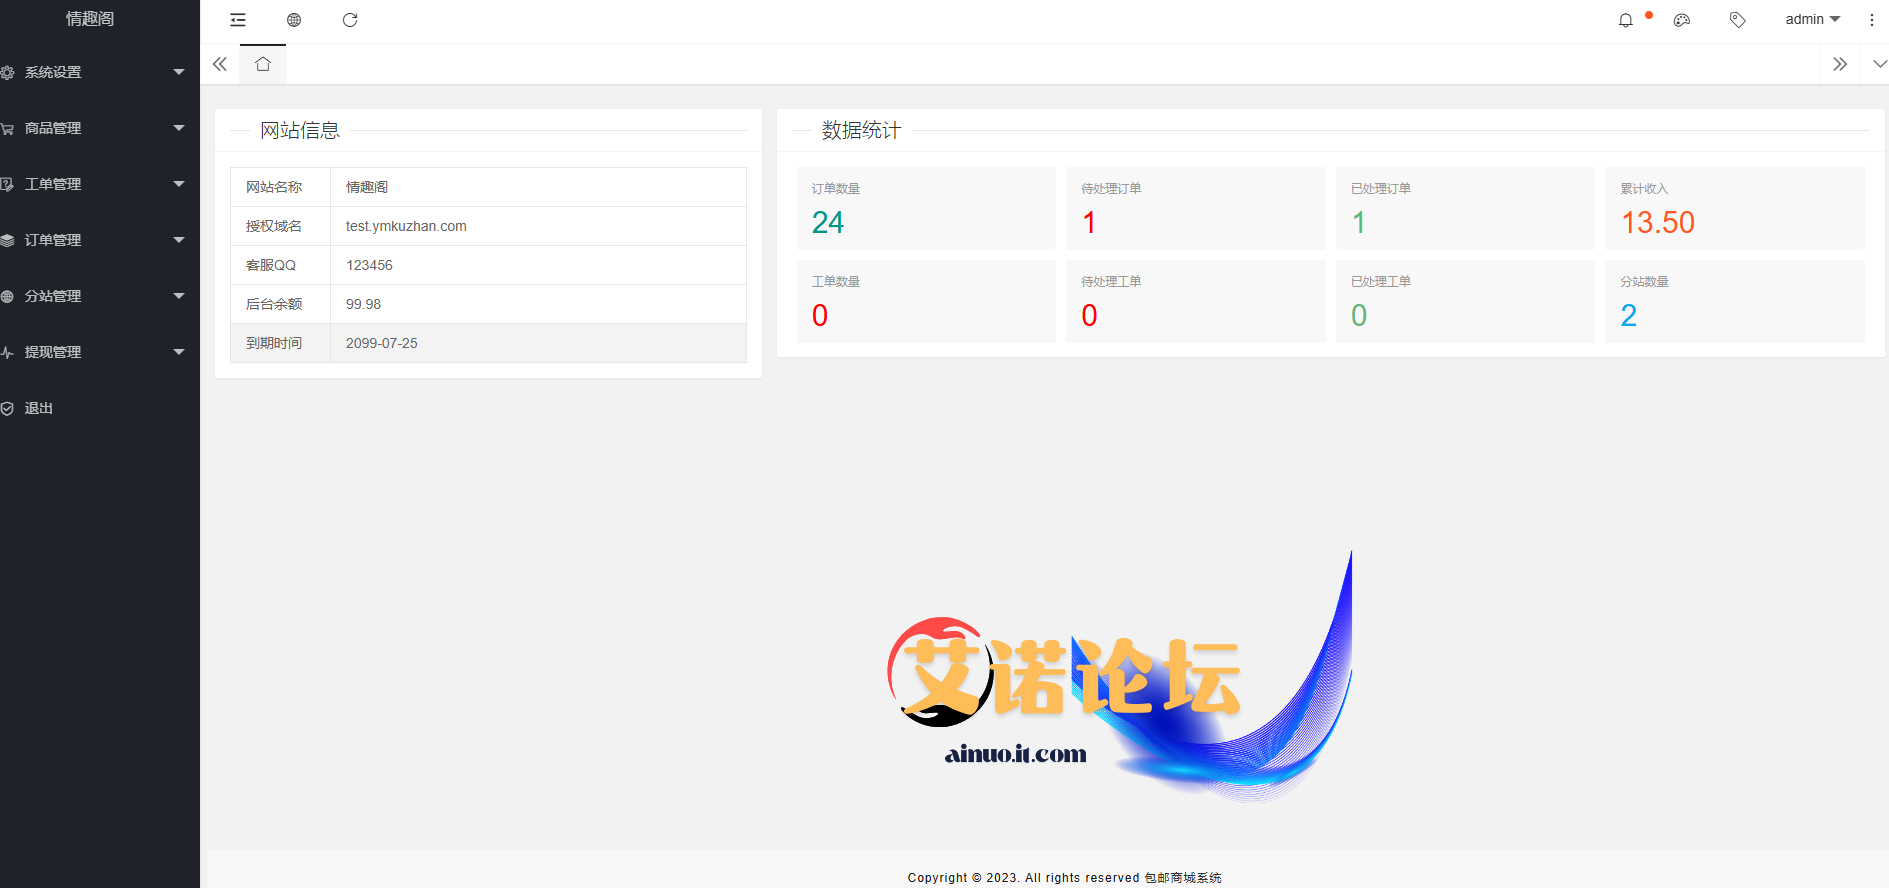The height and width of the screenshot is (888, 1889).
Task: Refresh the page with the reload icon
Action: (350, 20)
